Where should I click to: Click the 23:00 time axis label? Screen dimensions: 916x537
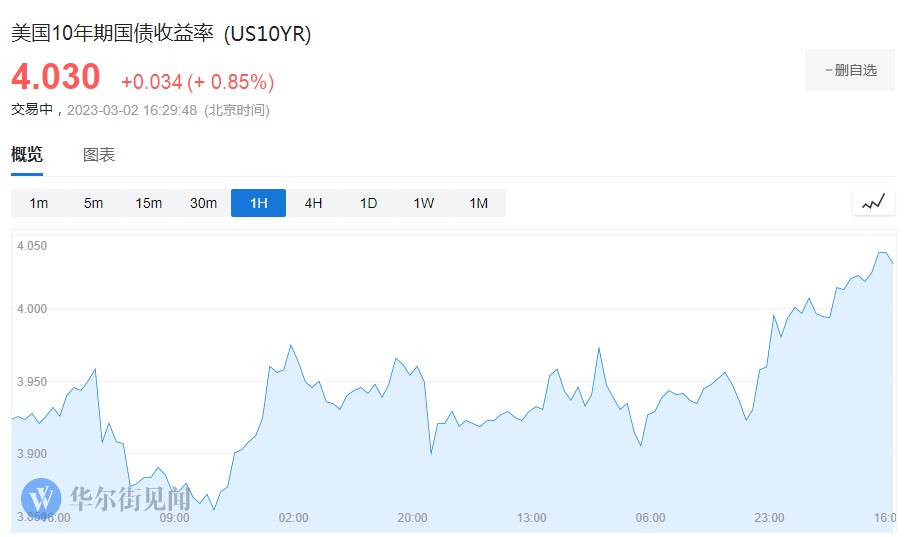coord(769,518)
